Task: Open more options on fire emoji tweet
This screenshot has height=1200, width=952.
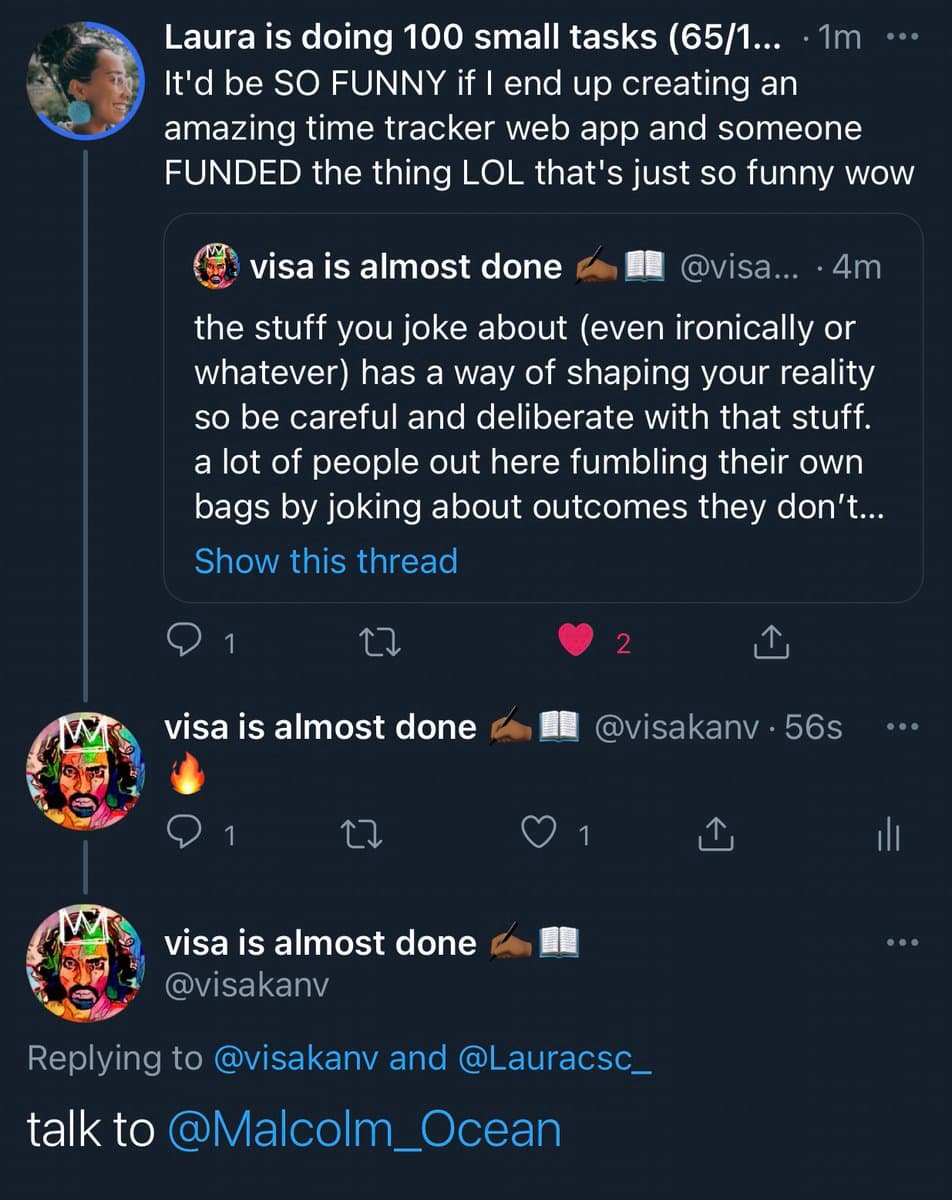Action: 901,727
